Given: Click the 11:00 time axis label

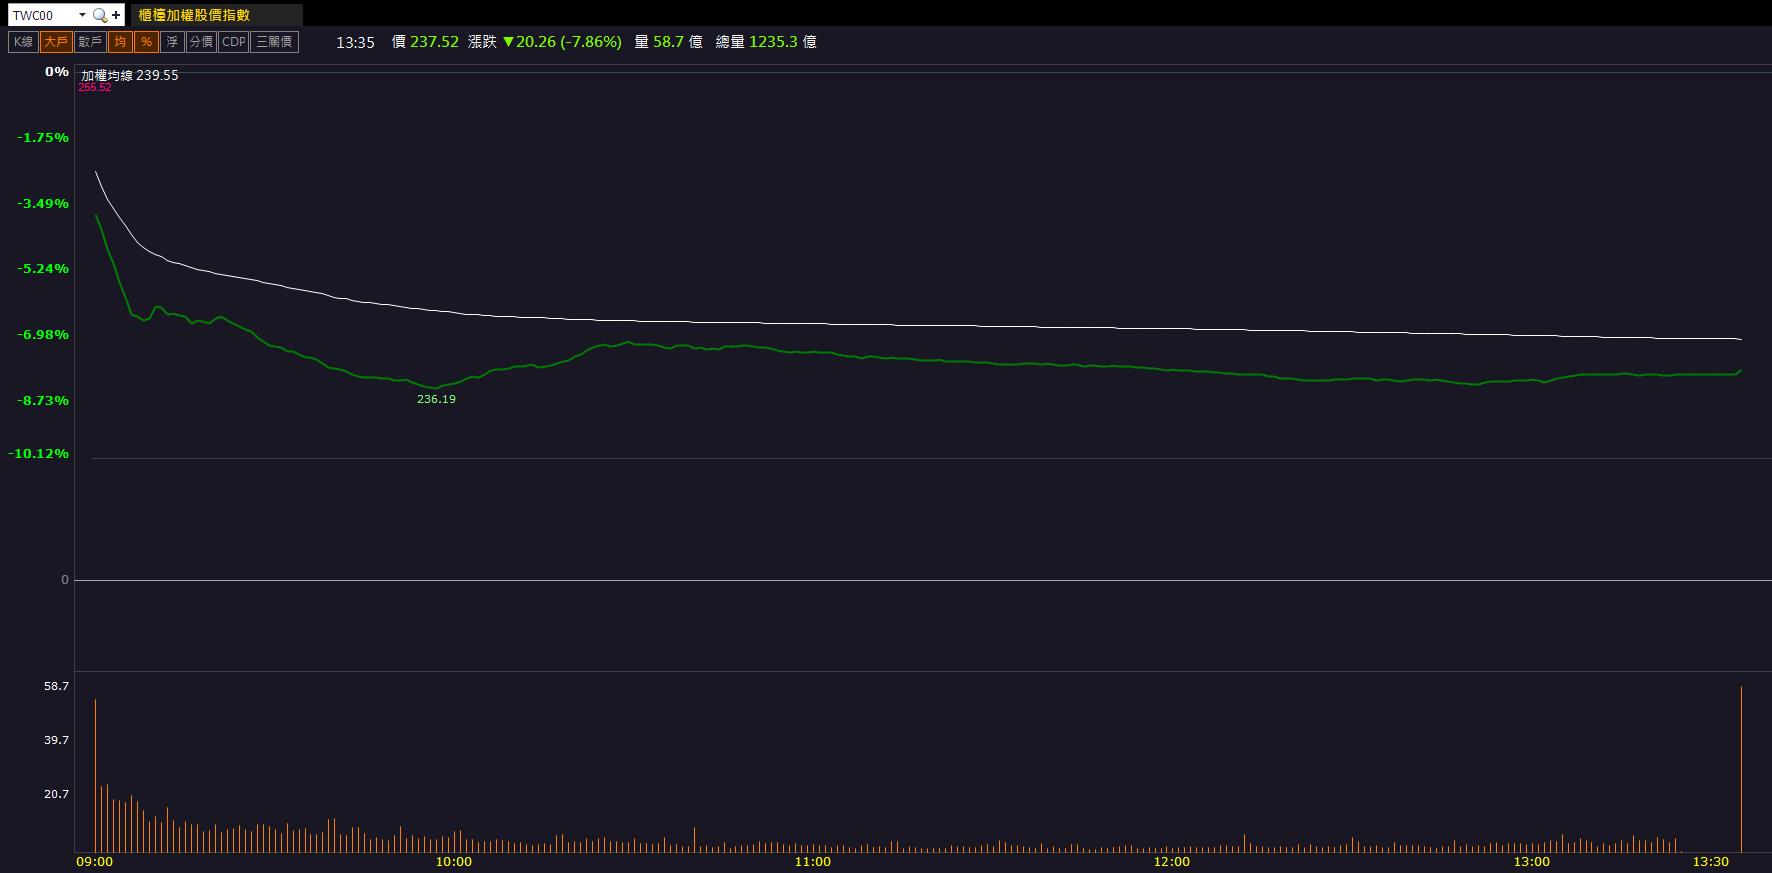Looking at the screenshot, I should pyautogui.click(x=812, y=862).
